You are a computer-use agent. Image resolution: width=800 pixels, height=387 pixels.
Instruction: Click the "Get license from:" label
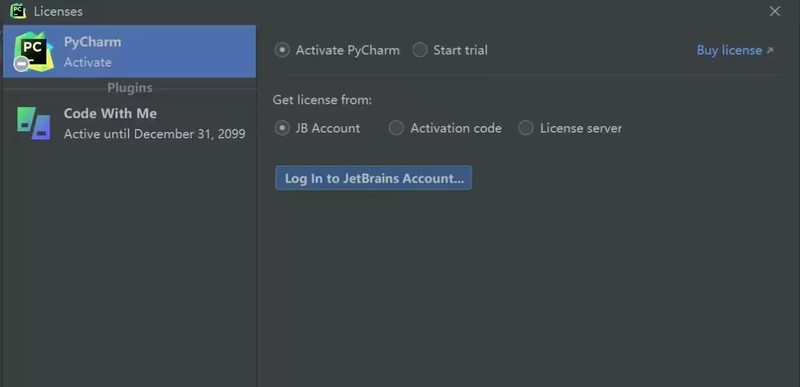coord(322,100)
